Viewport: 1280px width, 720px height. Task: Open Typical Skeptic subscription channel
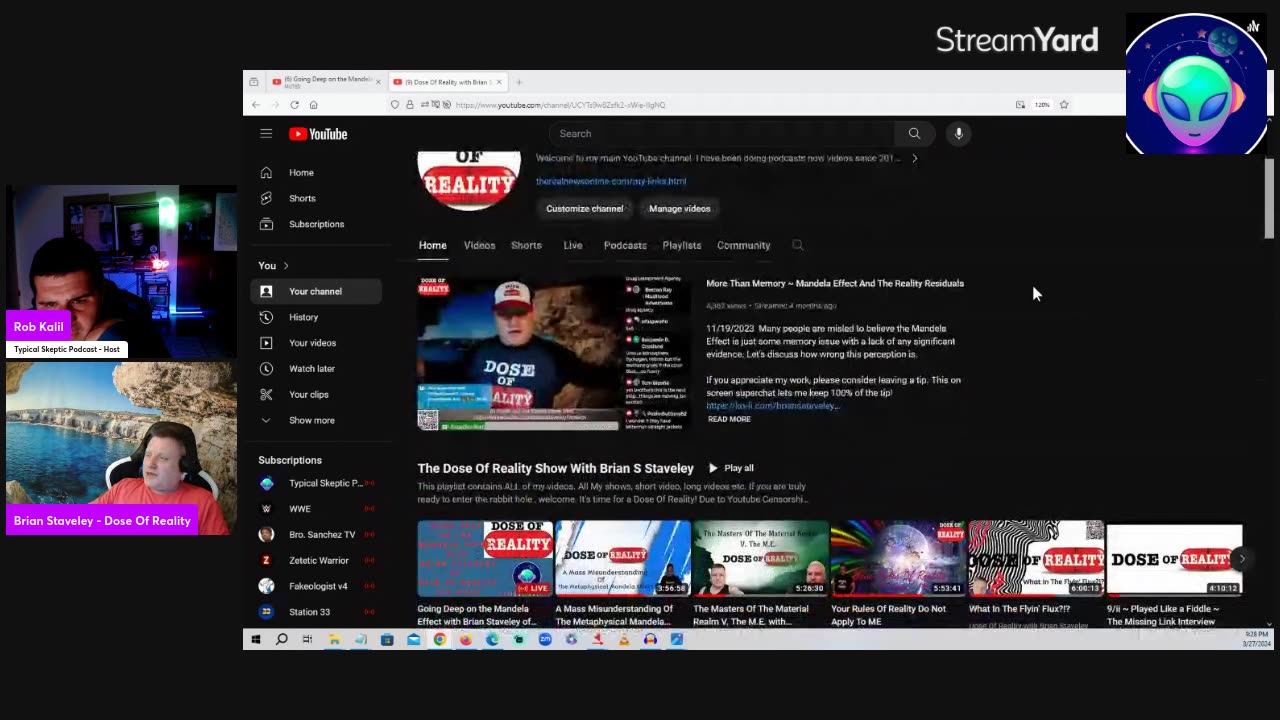(315, 483)
